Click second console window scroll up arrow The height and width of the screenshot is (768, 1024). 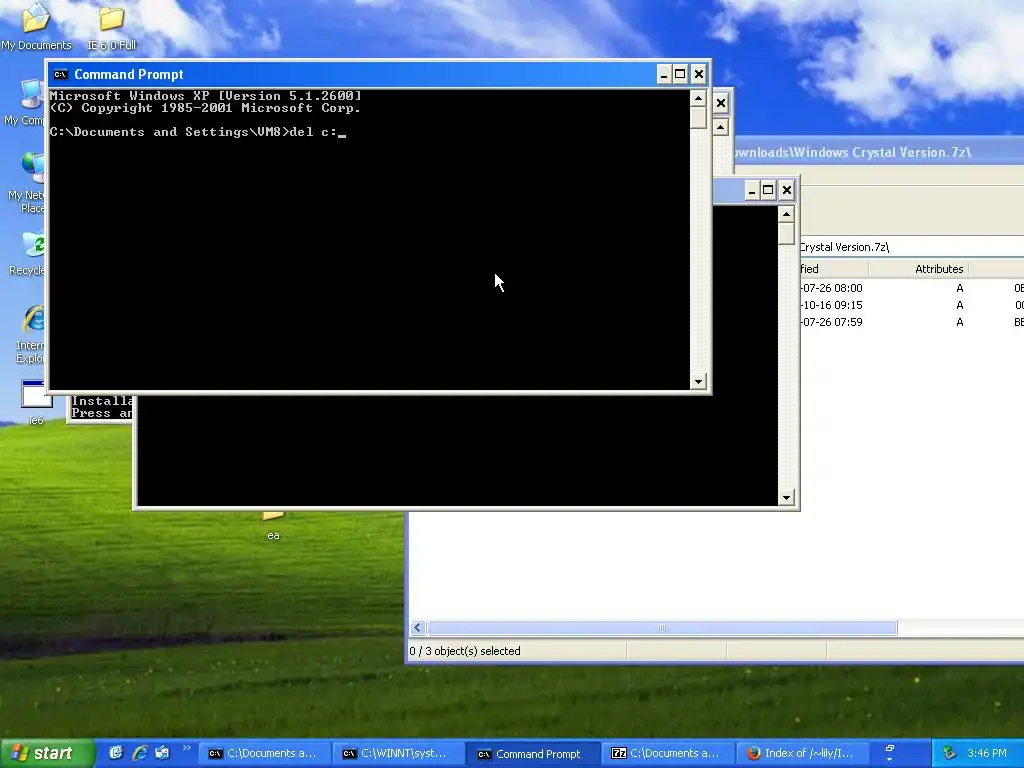(x=786, y=214)
